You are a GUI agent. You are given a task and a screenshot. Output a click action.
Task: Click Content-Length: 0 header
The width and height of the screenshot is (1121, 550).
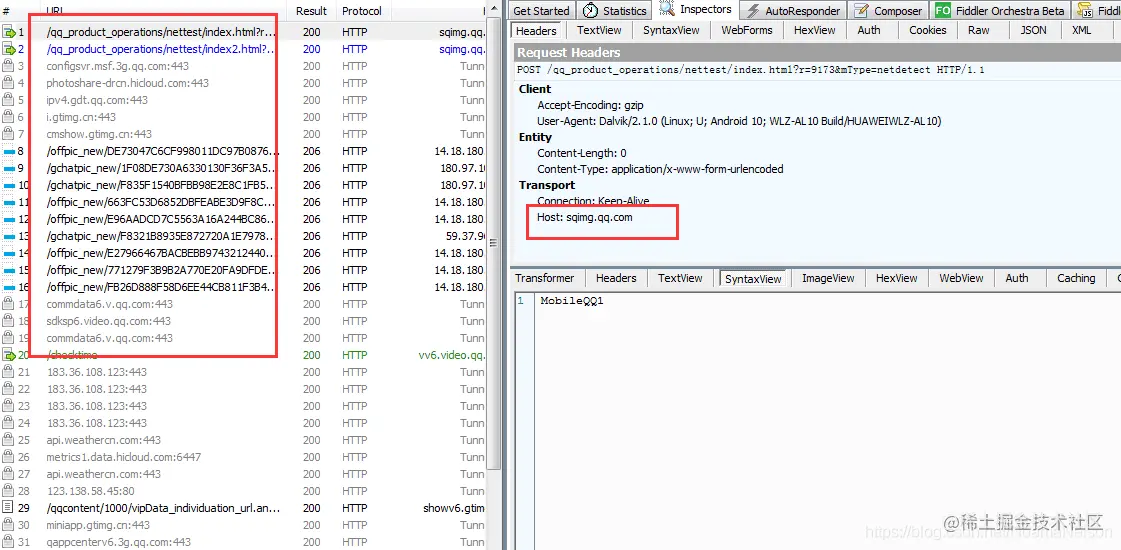point(582,153)
